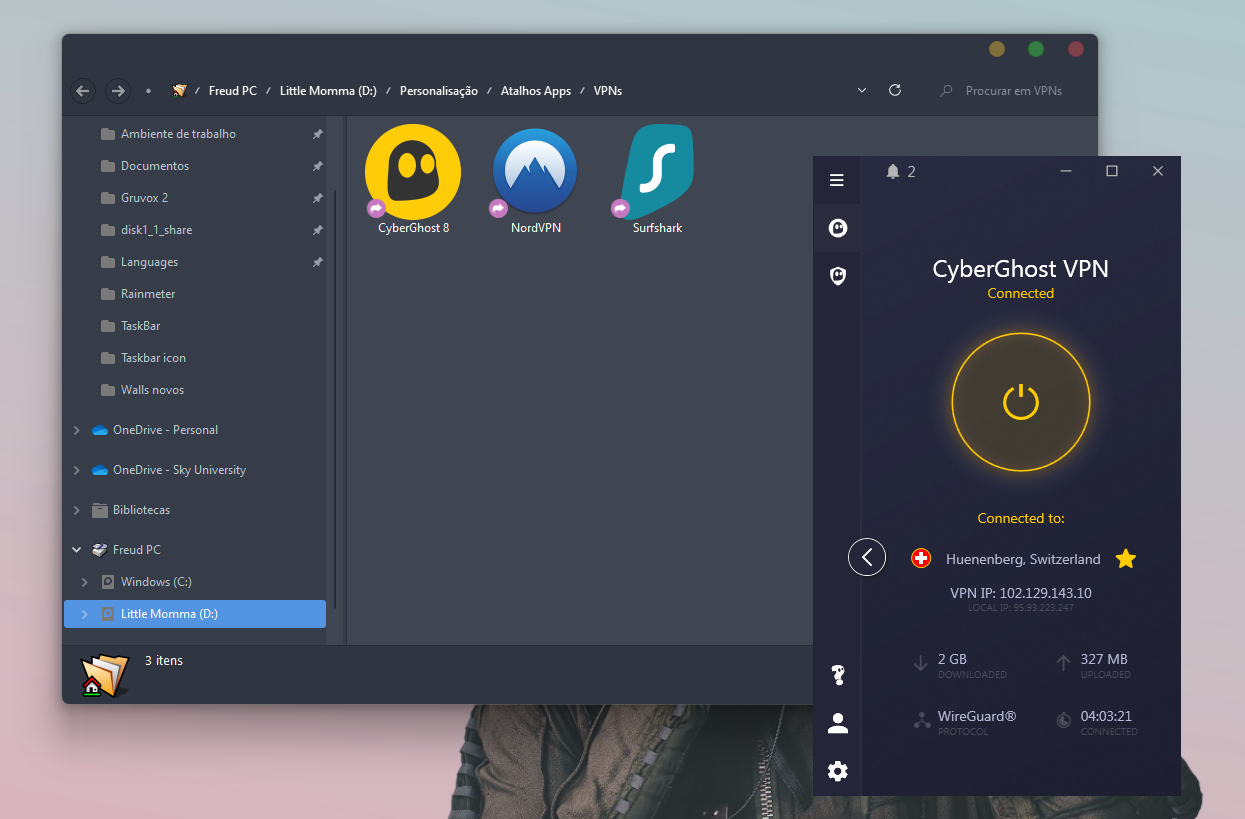This screenshot has height=819, width=1245.
Task: Refresh the VPNs folder view
Action: point(895,90)
